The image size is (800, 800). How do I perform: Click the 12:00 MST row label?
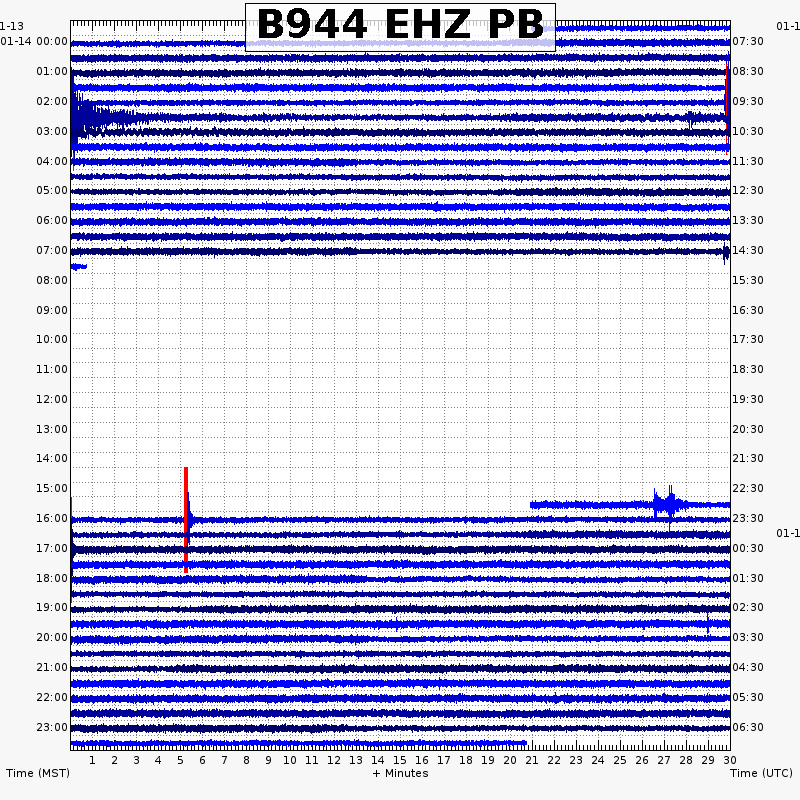[52, 399]
